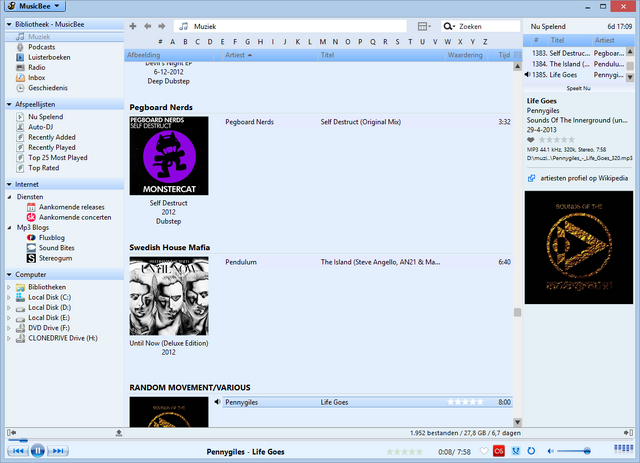Open the Top Rated playlist
The height and width of the screenshot is (463, 640).
point(43,168)
